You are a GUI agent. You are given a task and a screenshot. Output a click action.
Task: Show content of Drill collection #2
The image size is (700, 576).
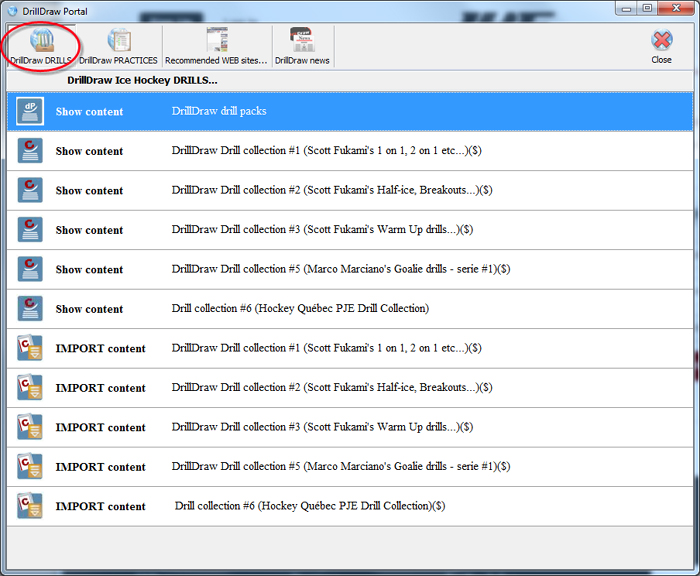[89, 191]
